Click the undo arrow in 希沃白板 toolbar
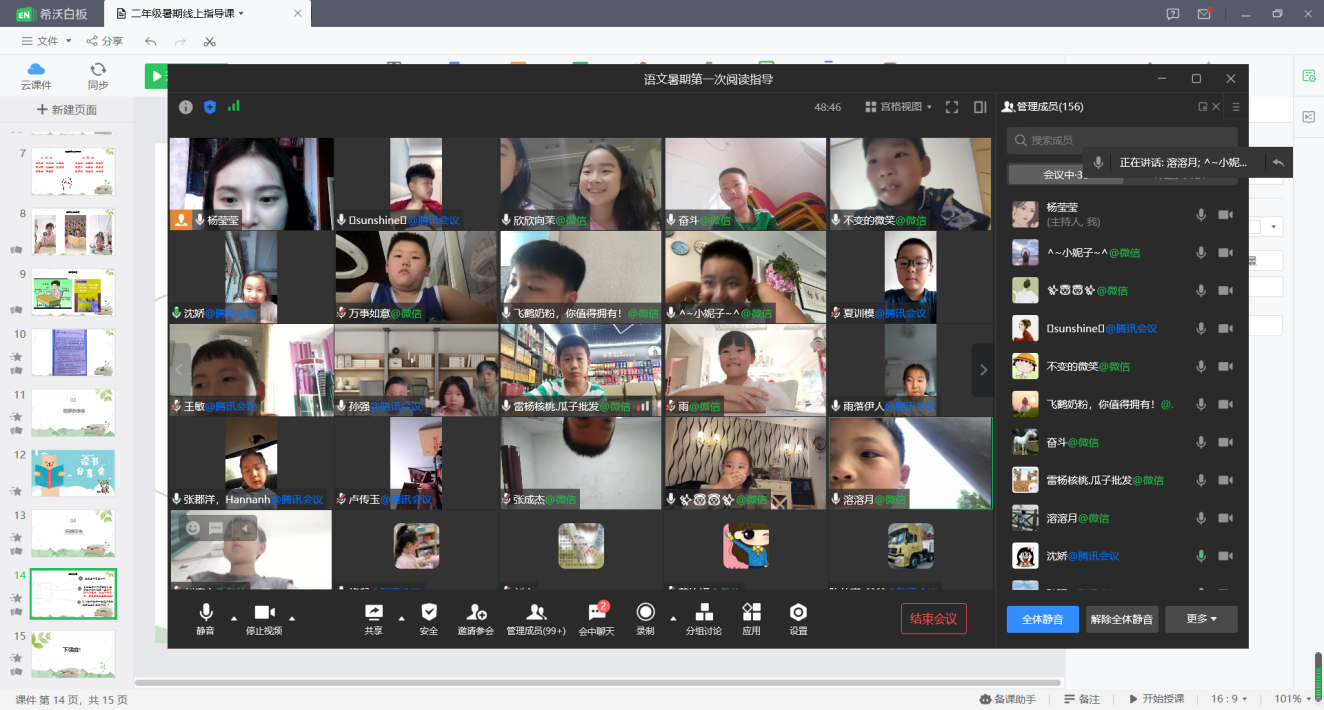1324x710 pixels. 151,41
